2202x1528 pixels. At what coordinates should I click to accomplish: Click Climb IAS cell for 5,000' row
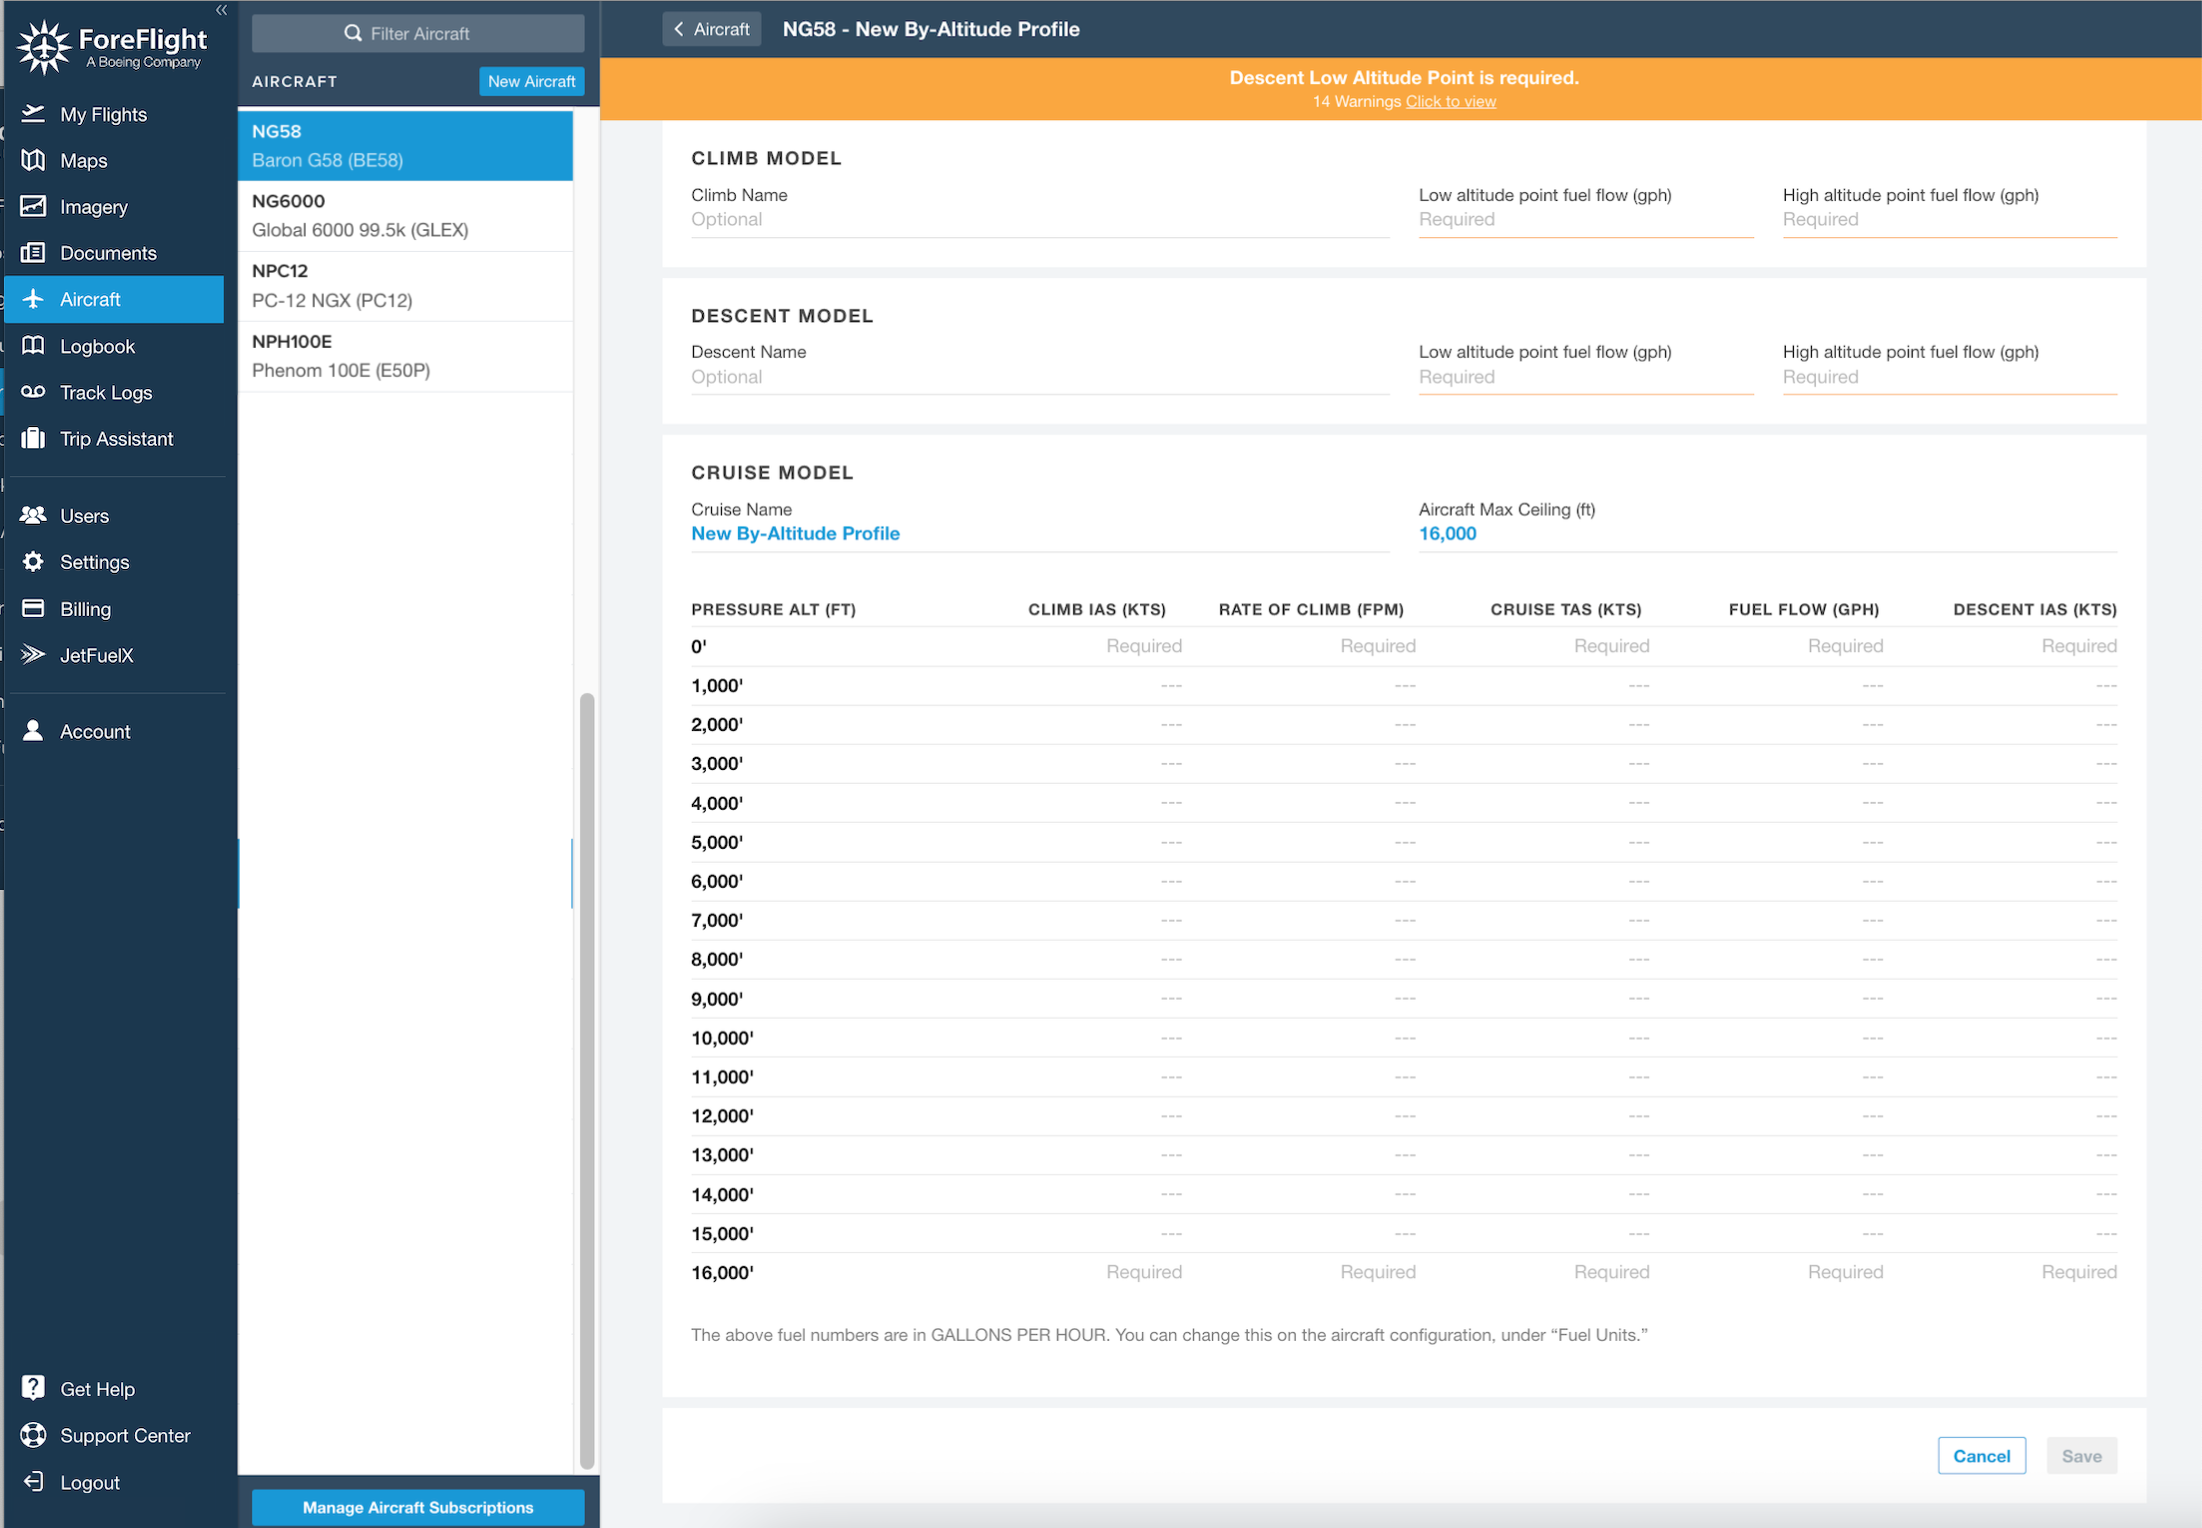(1171, 842)
